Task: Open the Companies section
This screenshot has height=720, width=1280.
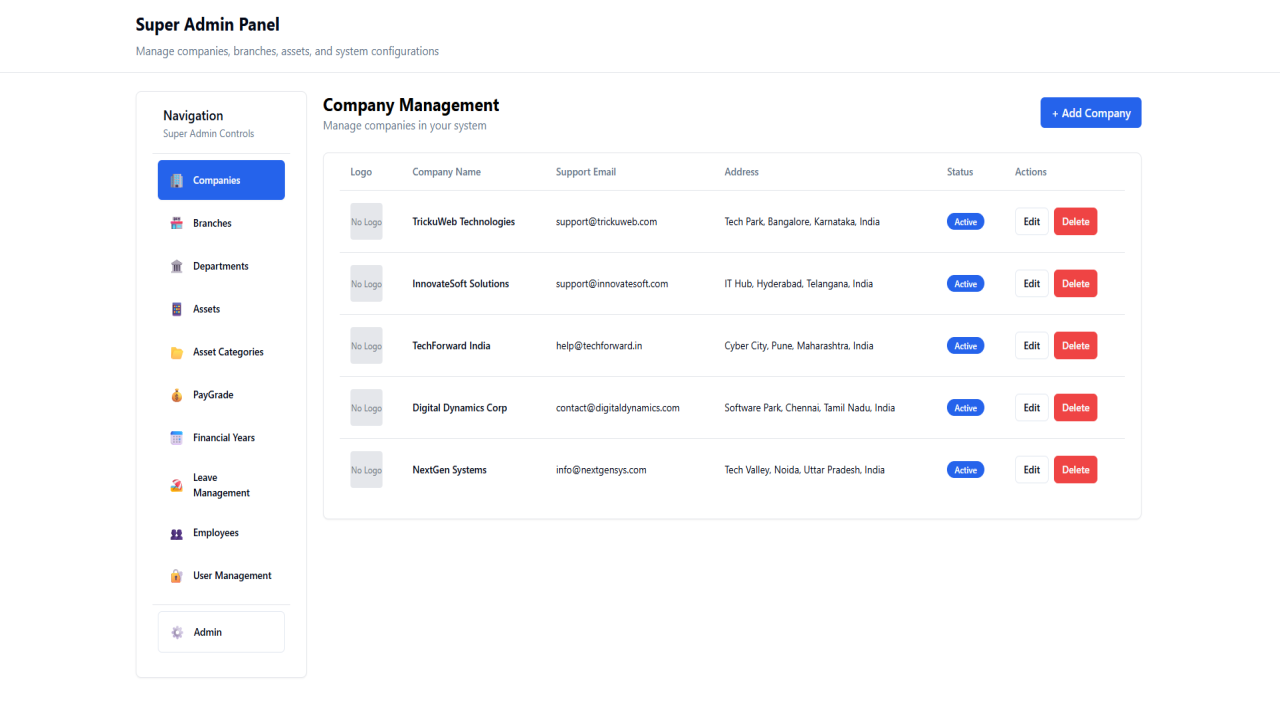Action: pyautogui.click(x=221, y=180)
